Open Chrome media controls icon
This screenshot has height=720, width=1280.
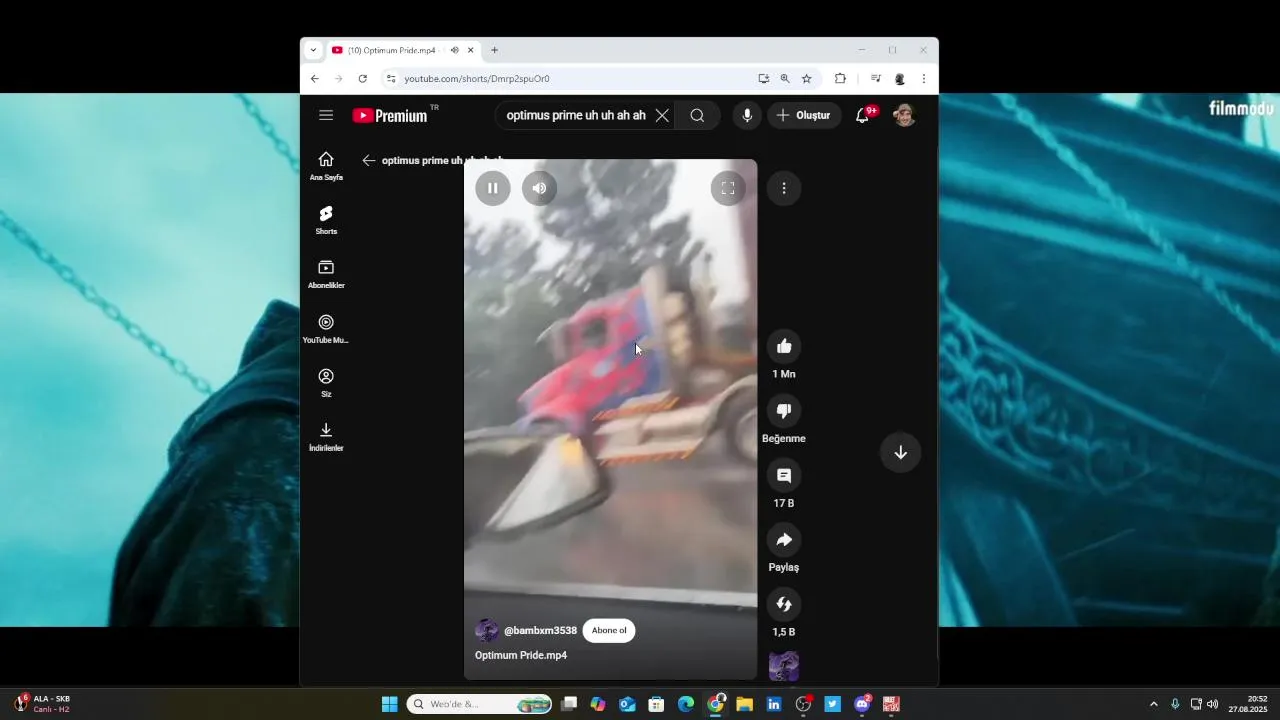(x=875, y=78)
